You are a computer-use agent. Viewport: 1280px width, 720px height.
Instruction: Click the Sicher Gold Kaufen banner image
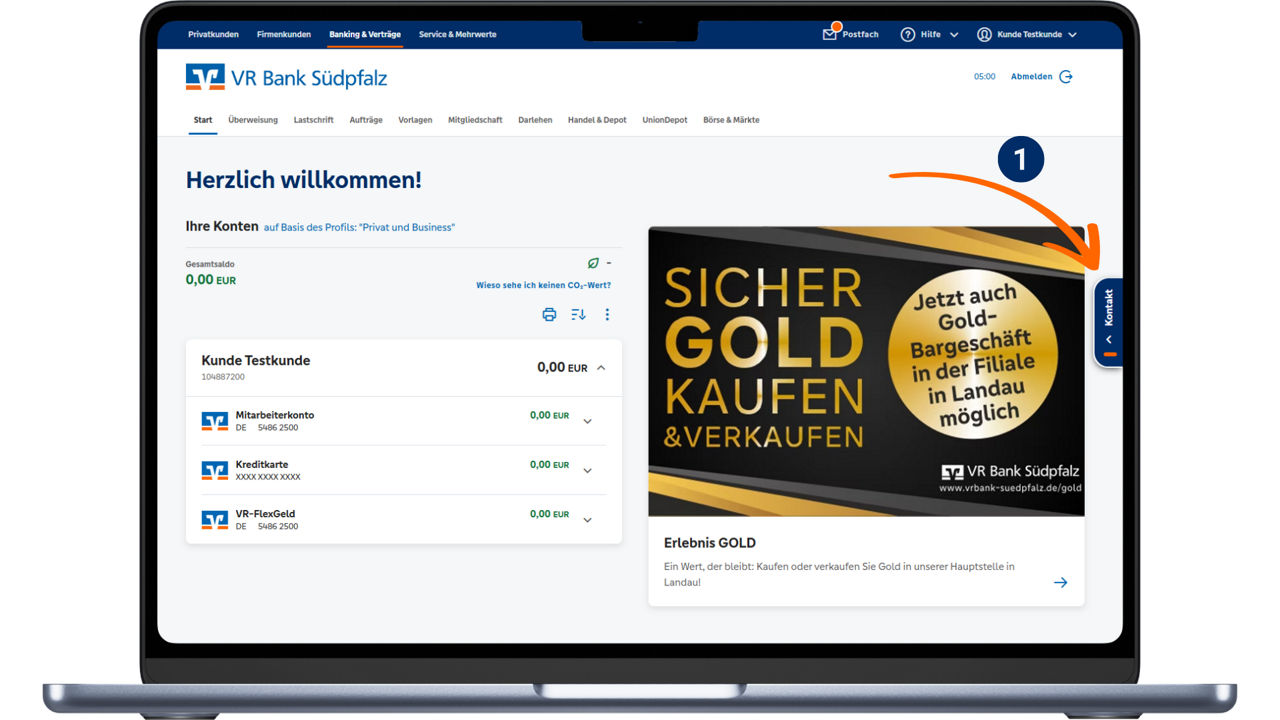tap(866, 371)
